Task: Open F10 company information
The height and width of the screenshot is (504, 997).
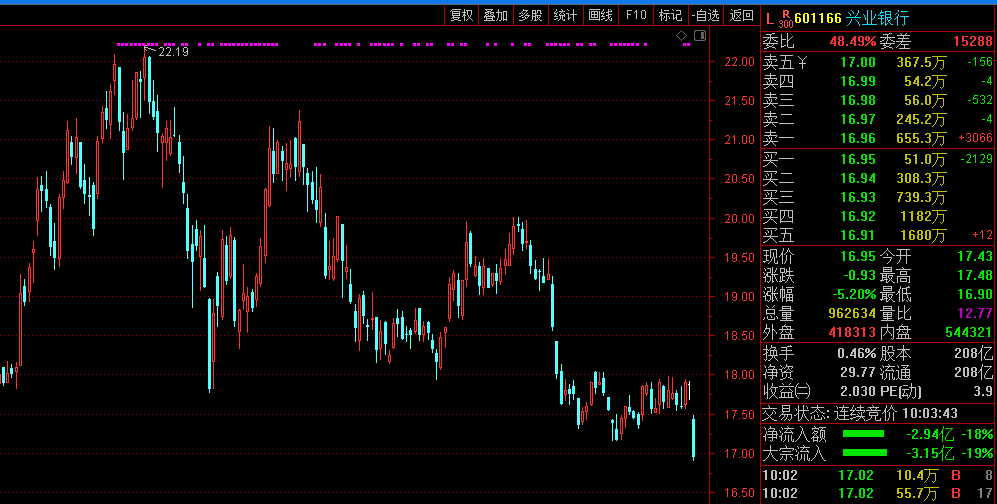Action: [x=636, y=15]
